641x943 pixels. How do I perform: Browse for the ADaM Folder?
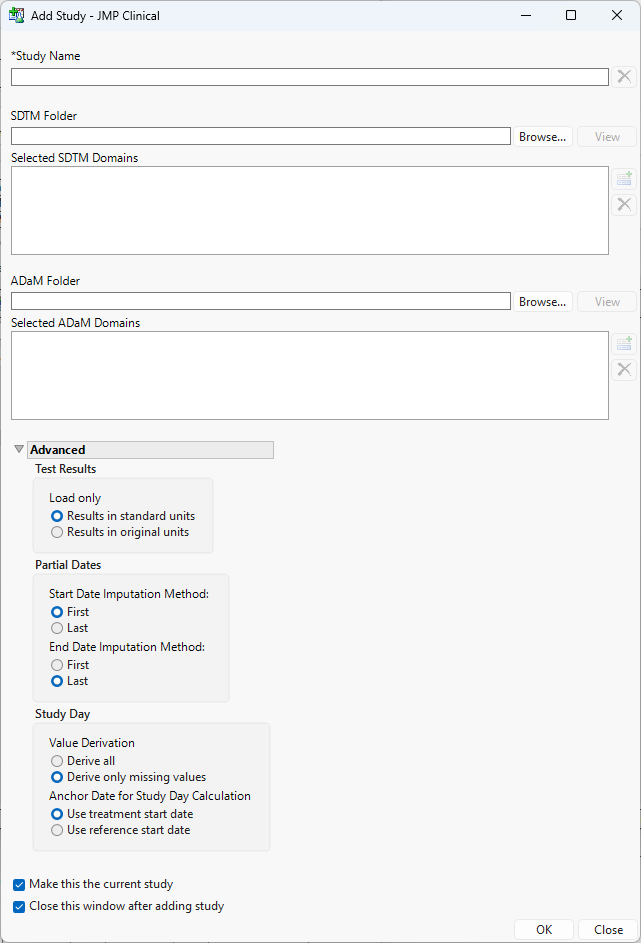click(x=543, y=302)
